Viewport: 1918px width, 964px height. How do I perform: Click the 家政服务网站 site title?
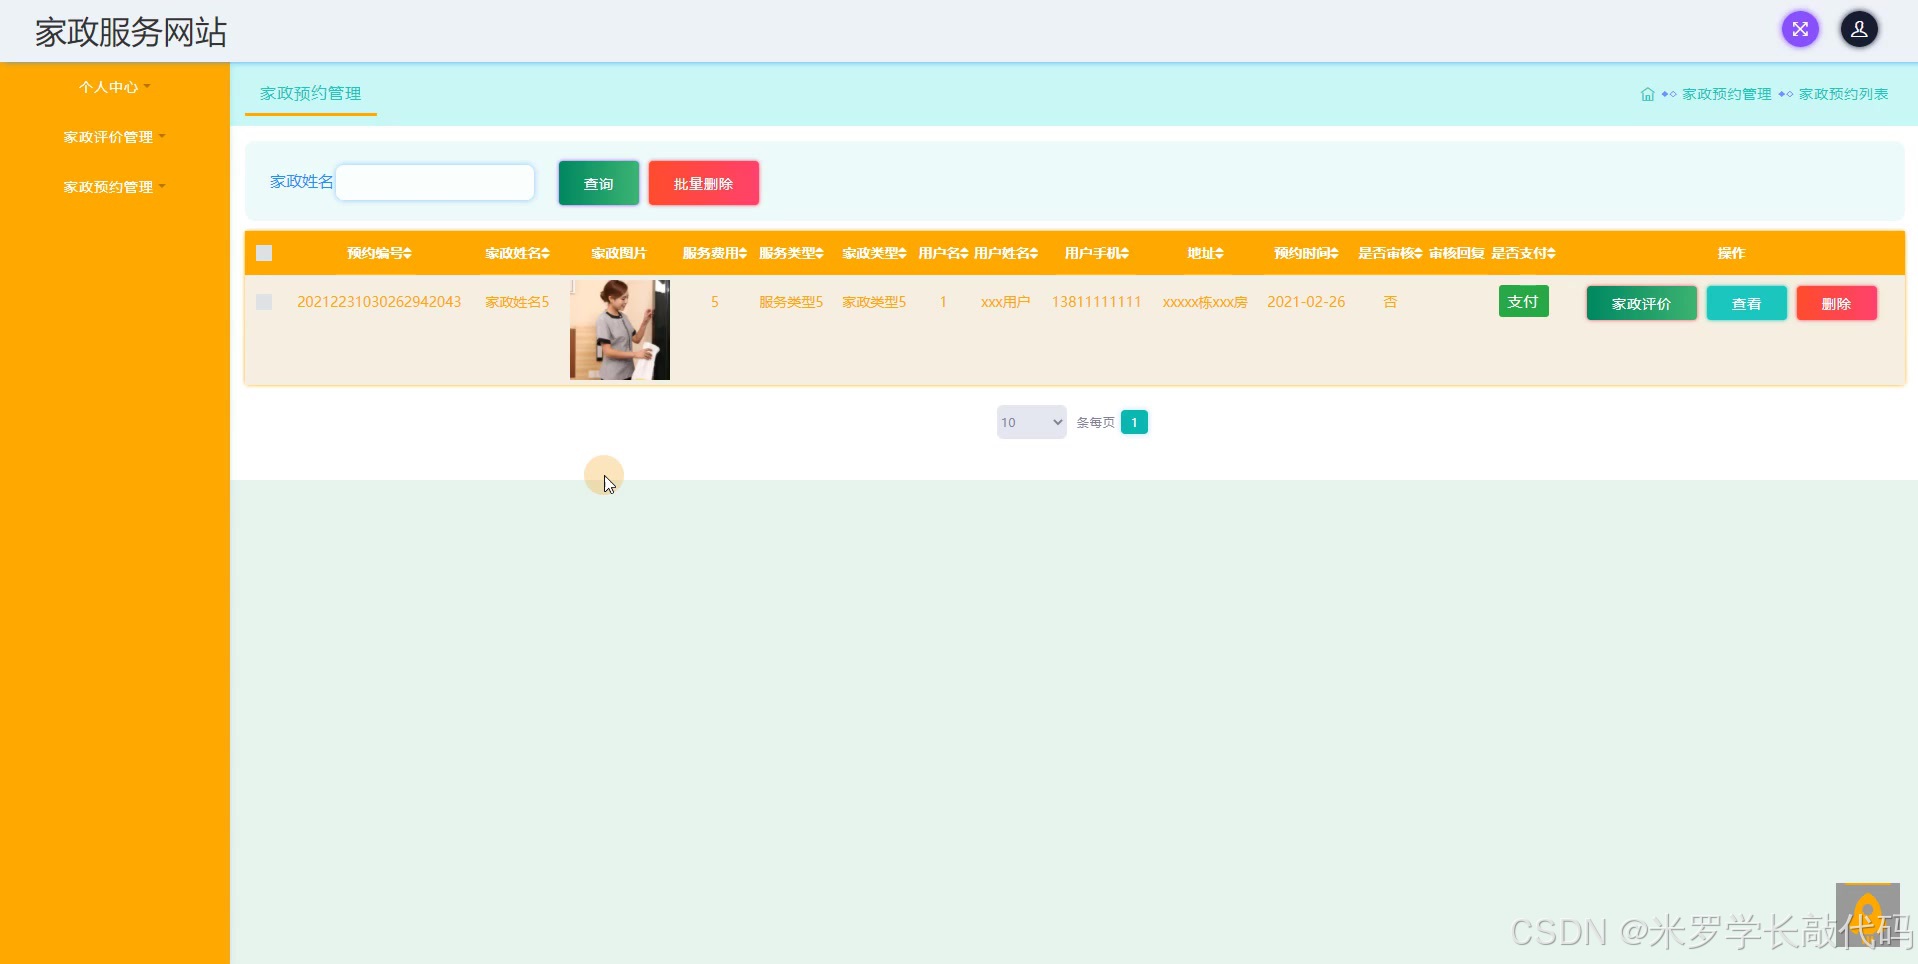[131, 32]
